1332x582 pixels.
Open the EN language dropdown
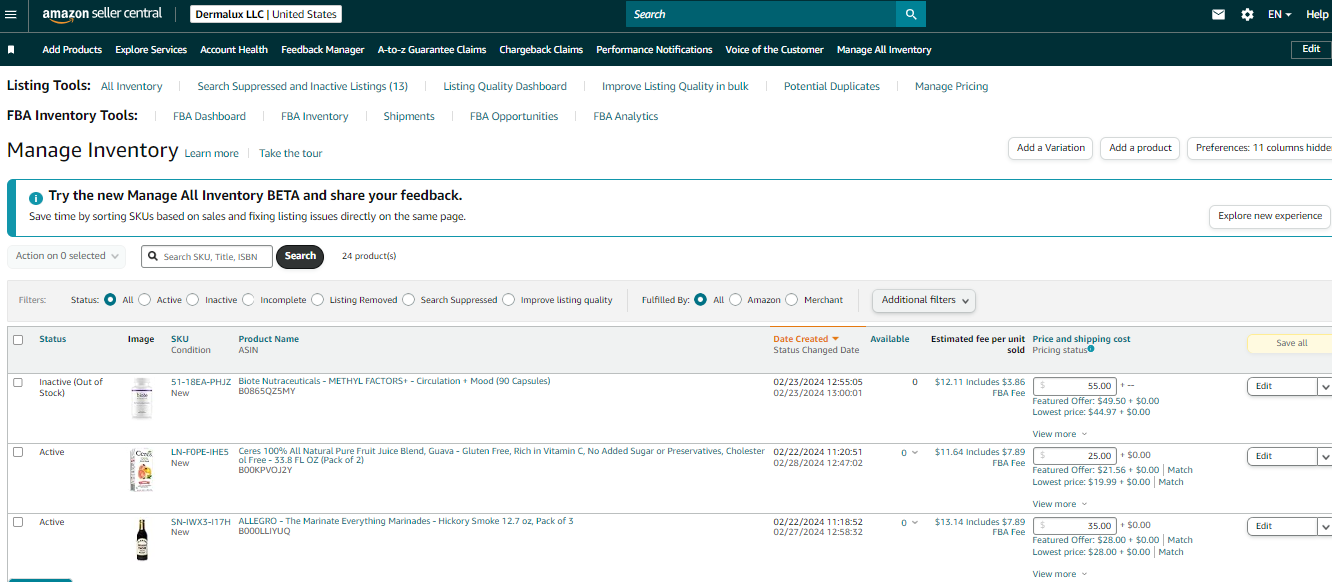pyautogui.click(x=1280, y=14)
